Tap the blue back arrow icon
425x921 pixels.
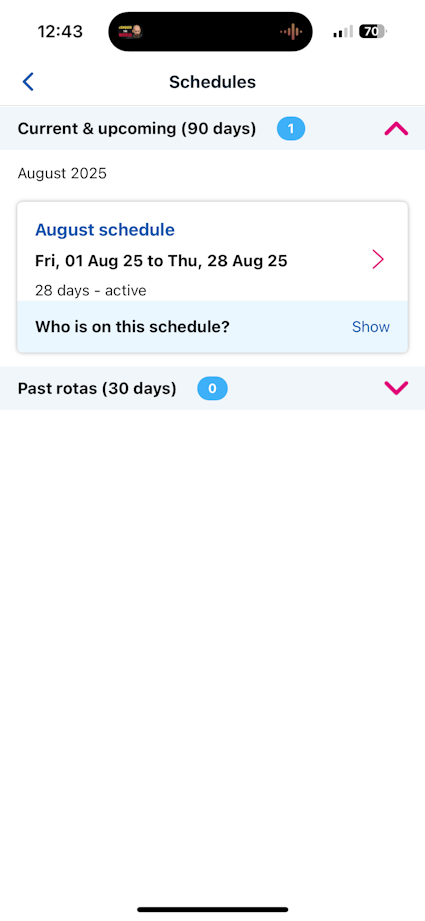[28, 82]
